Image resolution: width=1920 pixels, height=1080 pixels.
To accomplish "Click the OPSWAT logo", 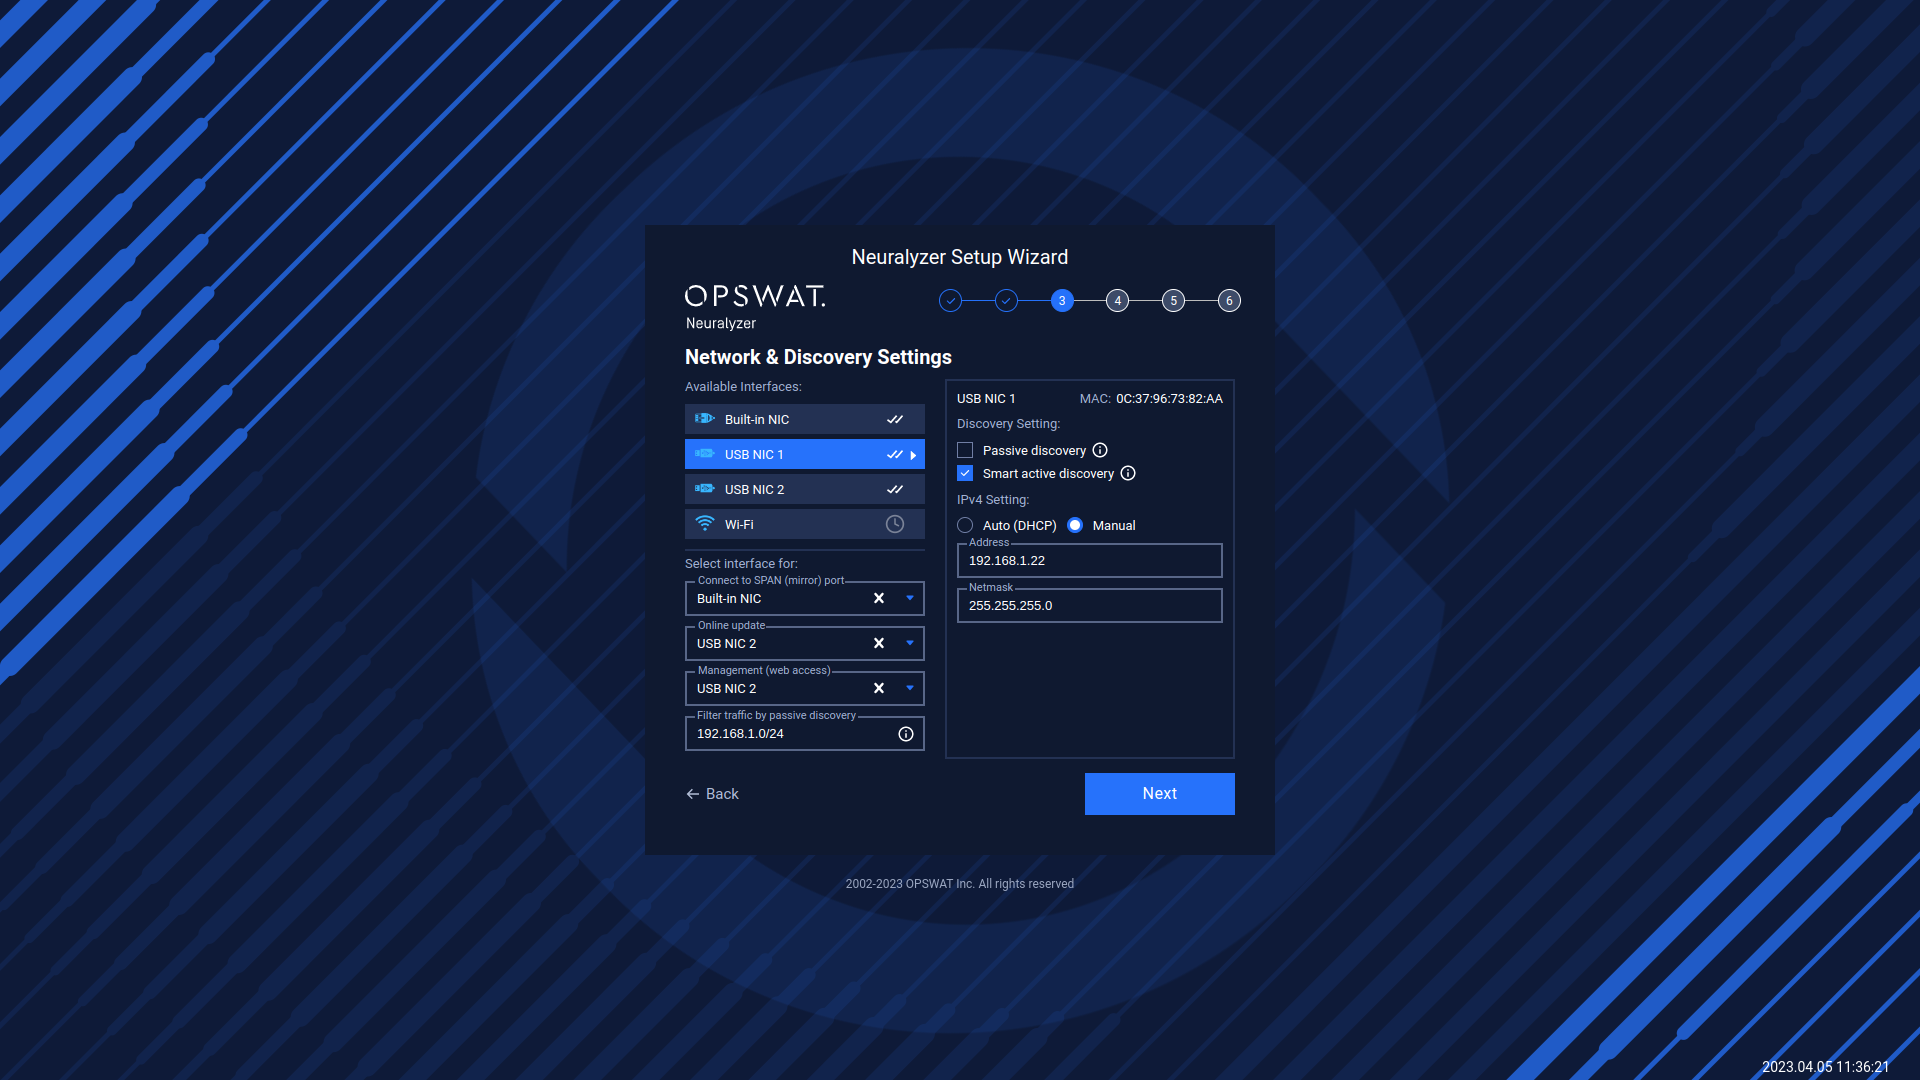I will (x=755, y=296).
